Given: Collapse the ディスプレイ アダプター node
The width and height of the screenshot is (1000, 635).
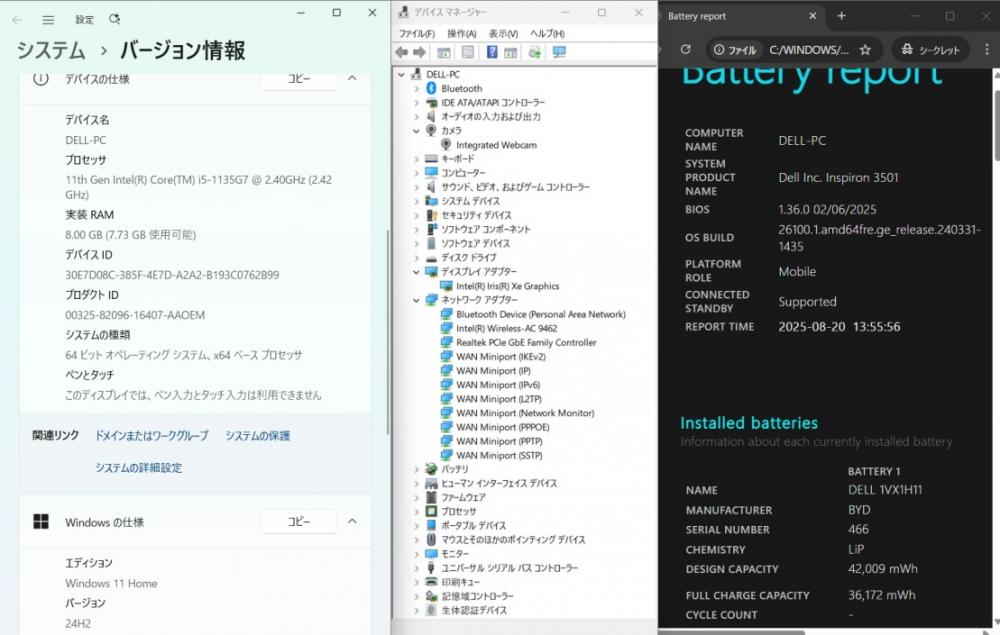Looking at the screenshot, I should coord(416,272).
